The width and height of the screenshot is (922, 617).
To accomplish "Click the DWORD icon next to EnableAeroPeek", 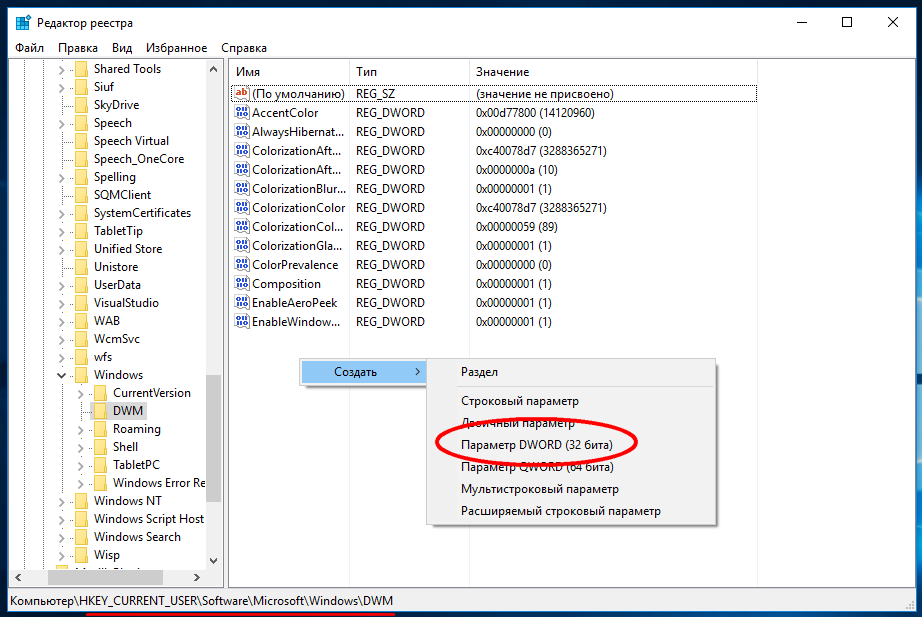I will point(242,302).
